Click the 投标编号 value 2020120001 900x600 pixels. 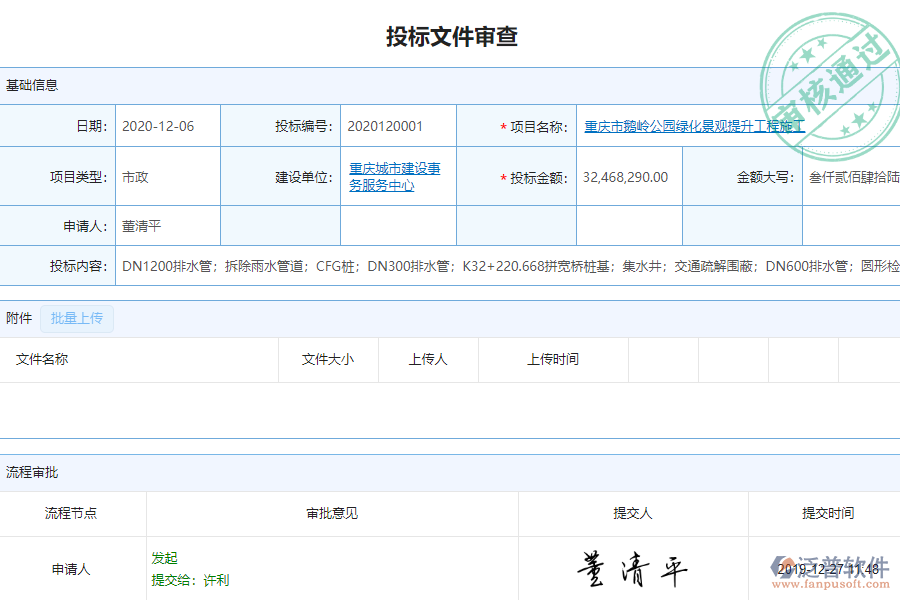[383, 126]
